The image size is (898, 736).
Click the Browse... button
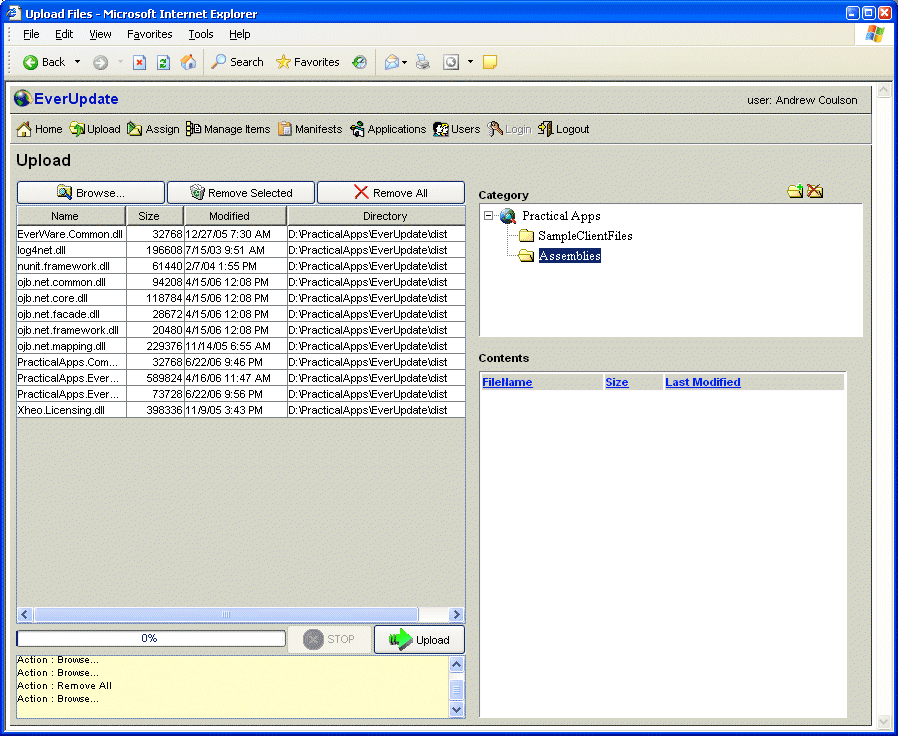tap(91, 193)
